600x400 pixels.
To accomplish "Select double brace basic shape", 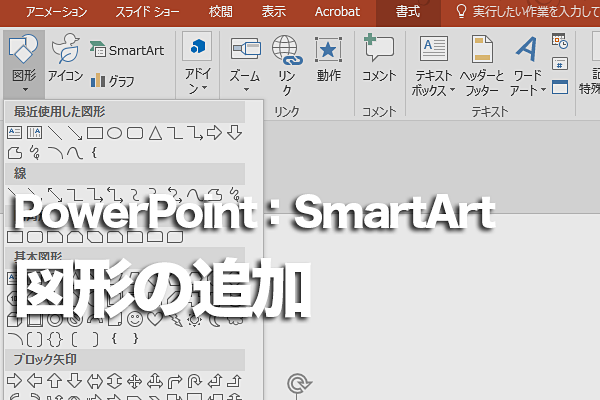I will [55, 339].
